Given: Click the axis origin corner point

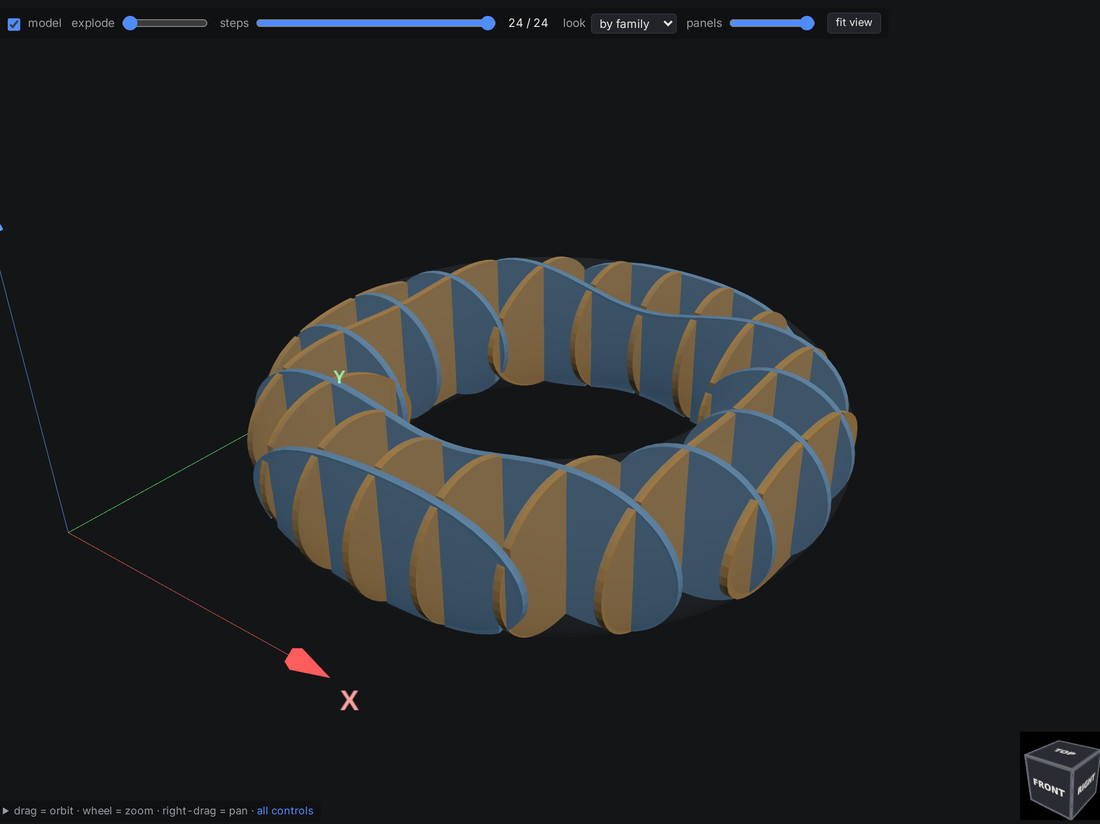Looking at the screenshot, I should [x=68, y=532].
